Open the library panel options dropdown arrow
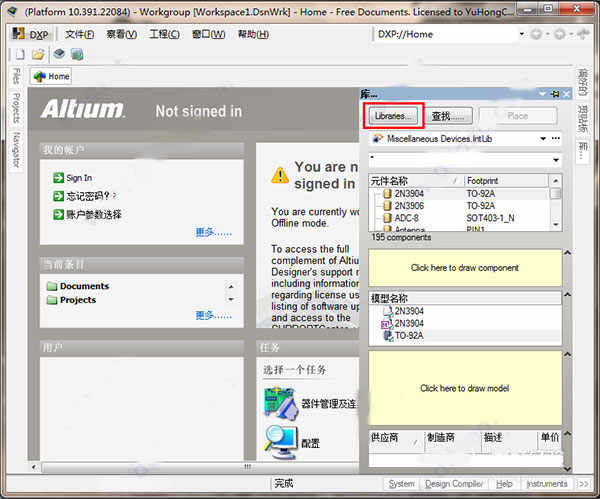Screen dimensions: 600x499 [542, 94]
